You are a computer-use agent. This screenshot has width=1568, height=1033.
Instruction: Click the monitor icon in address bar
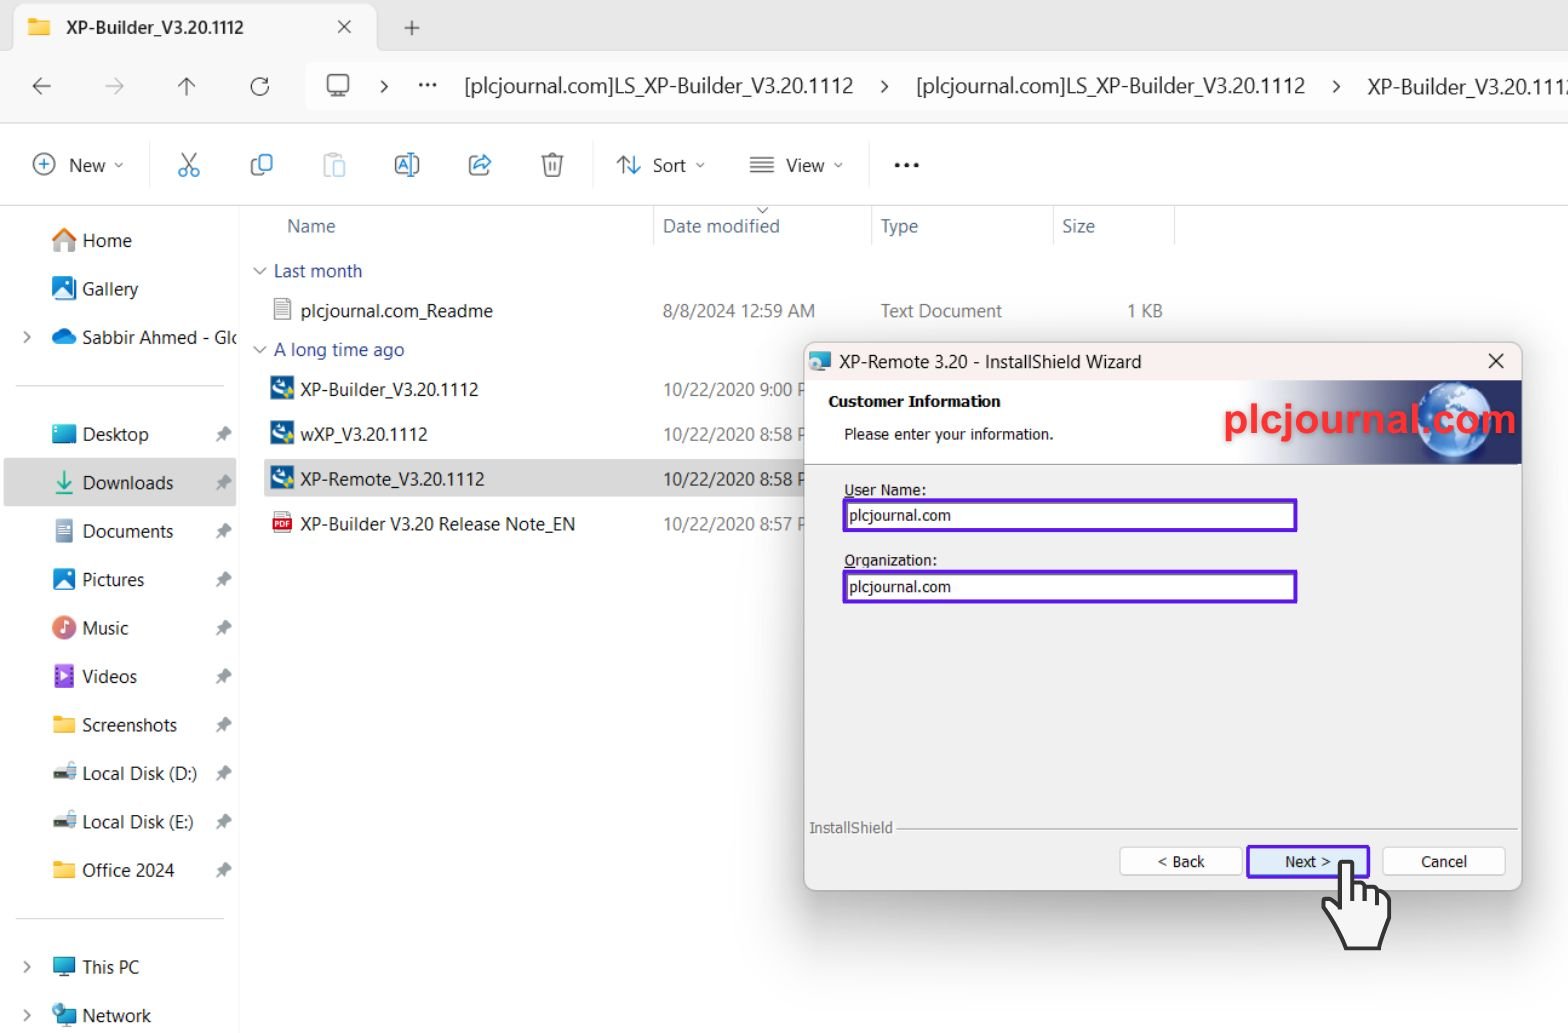[338, 86]
